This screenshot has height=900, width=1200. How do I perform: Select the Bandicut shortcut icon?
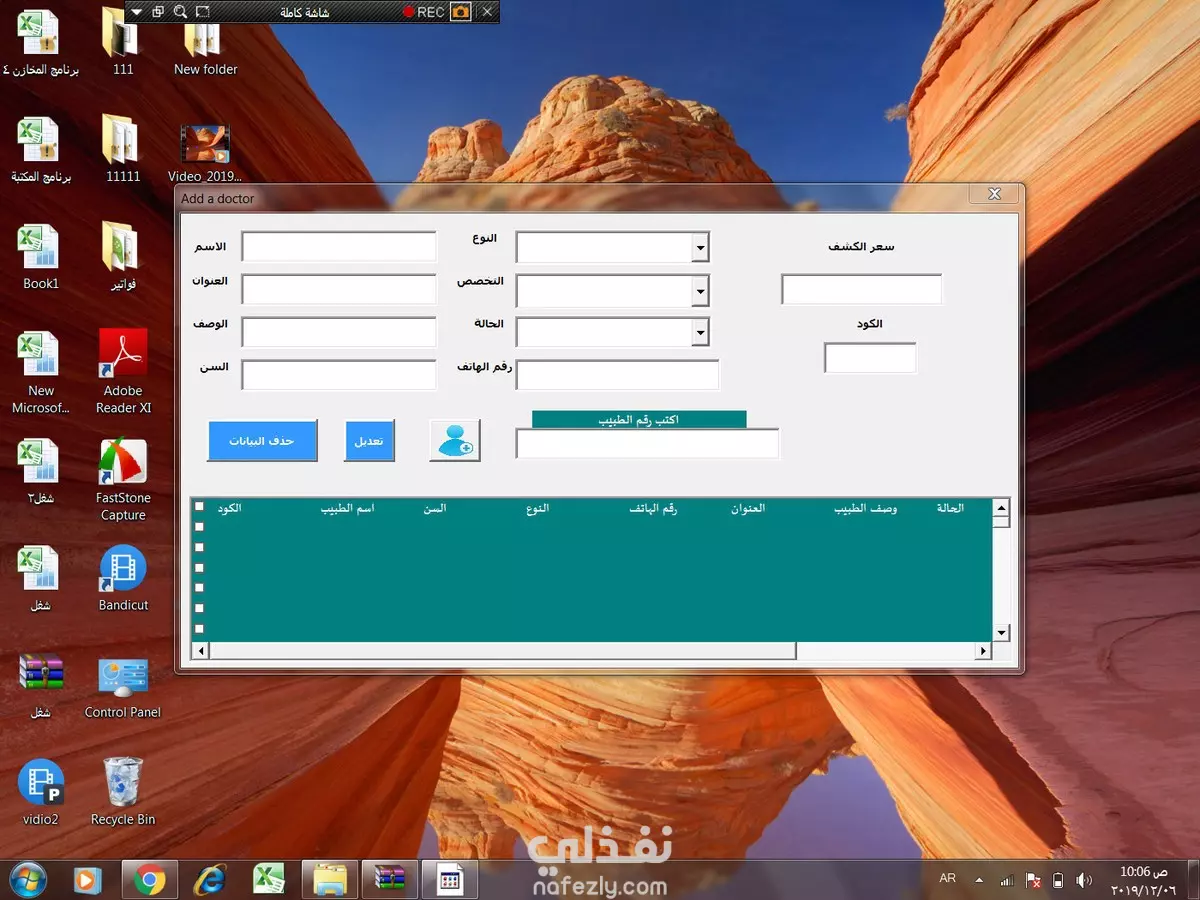pos(123,578)
